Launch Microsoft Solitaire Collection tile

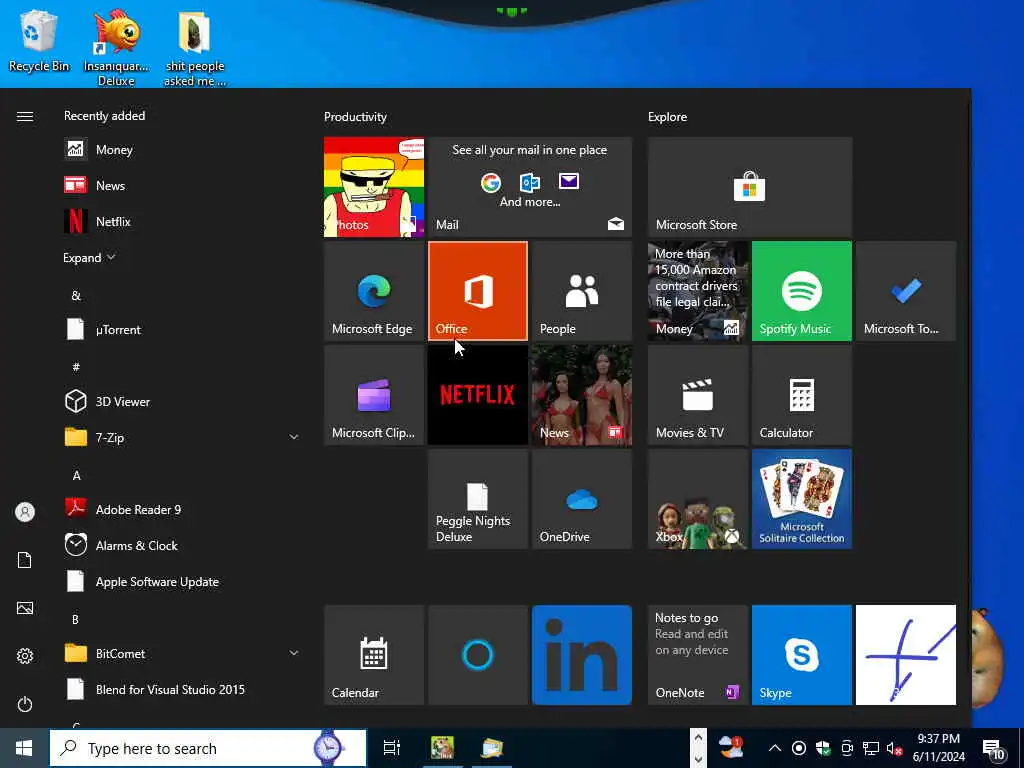pos(801,499)
